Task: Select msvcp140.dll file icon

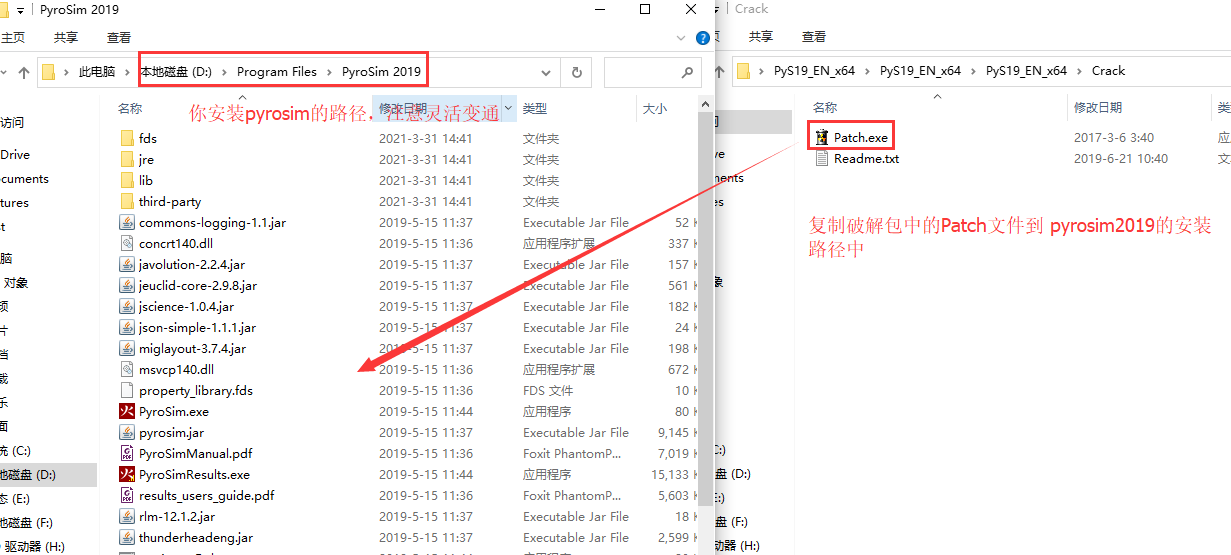Action: pos(127,369)
